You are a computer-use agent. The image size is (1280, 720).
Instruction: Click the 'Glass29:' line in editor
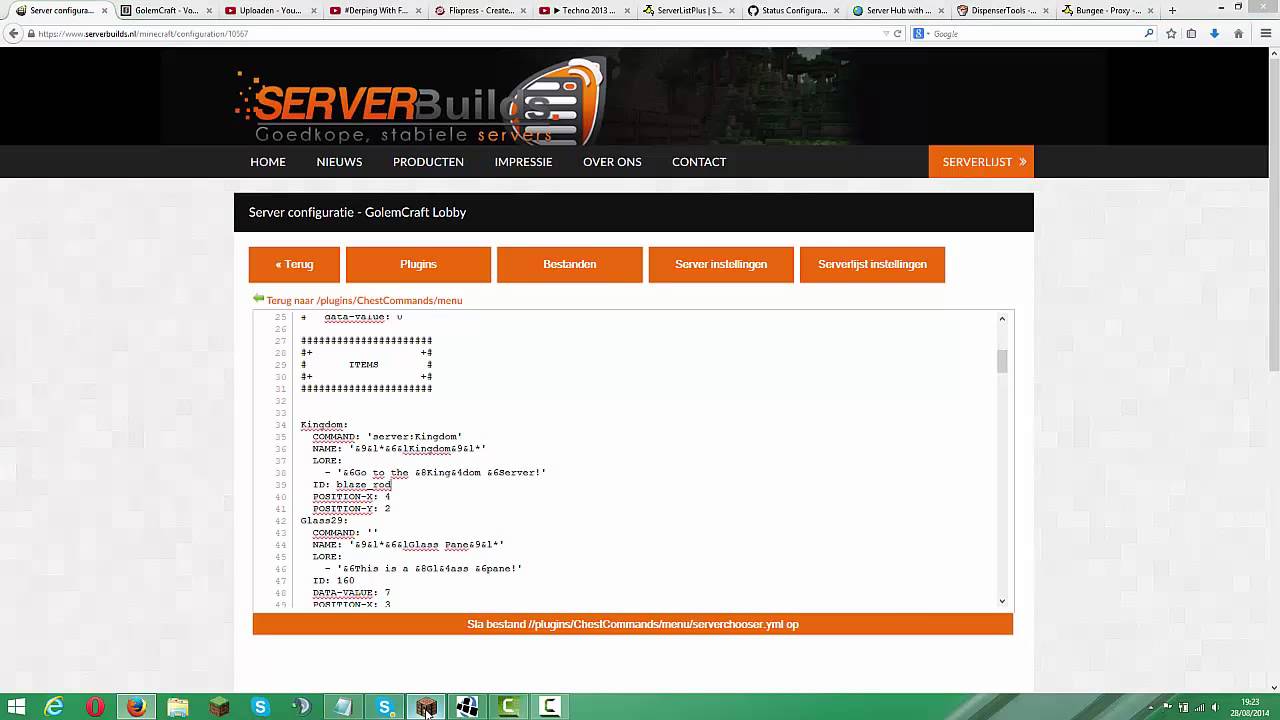pos(324,521)
